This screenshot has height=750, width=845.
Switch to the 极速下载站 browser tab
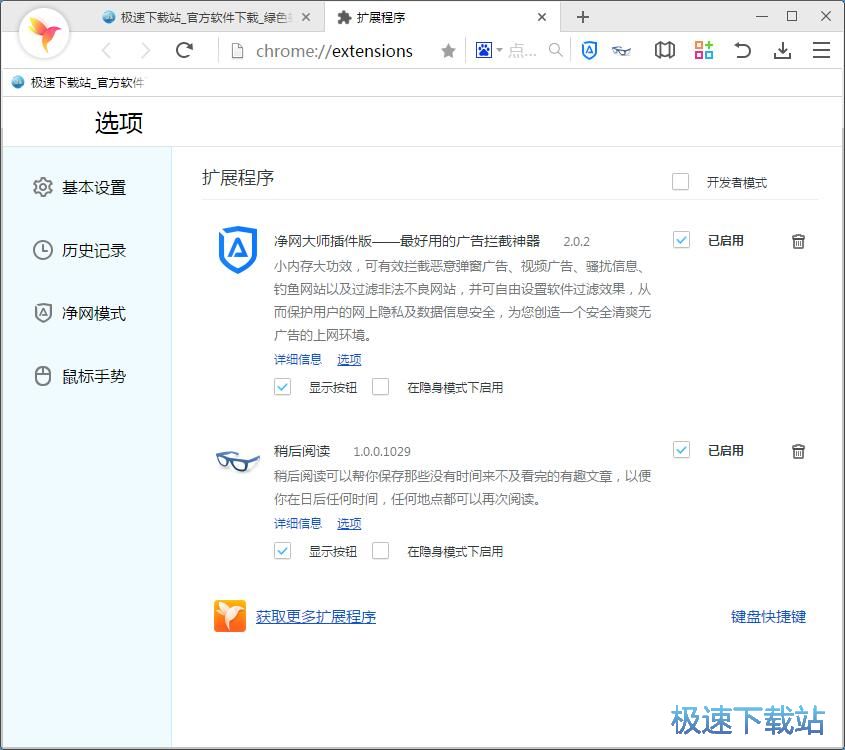click(205, 17)
